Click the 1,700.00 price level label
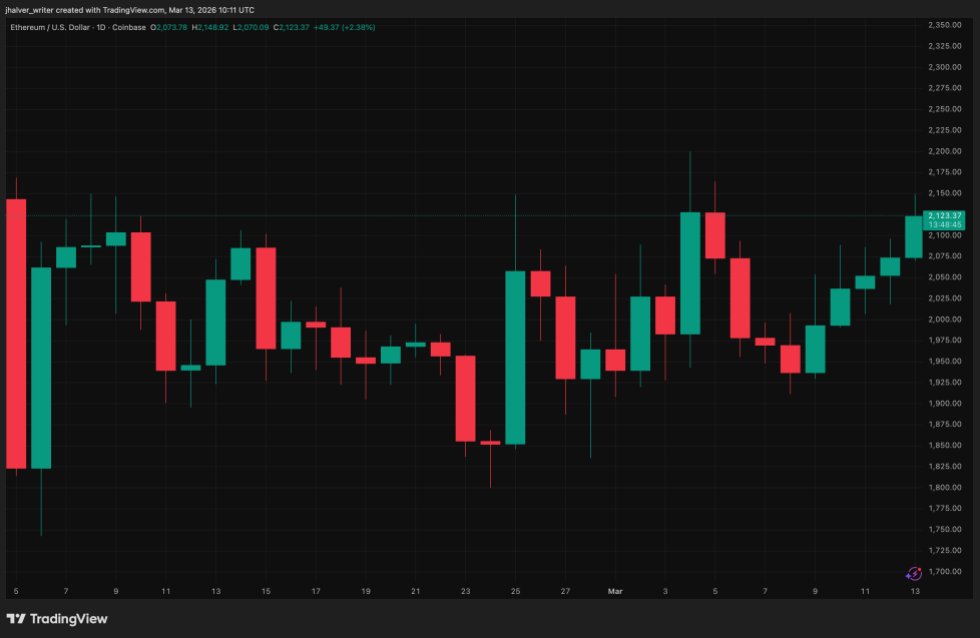Viewport: 980px width, 638px height. pyautogui.click(x=945, y=571)
